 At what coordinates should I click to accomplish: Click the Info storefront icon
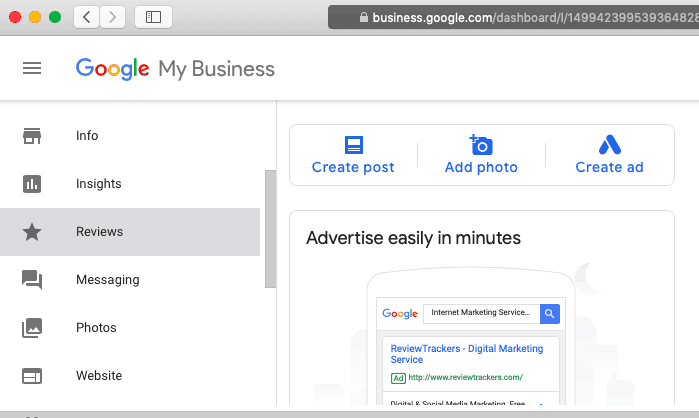(x=32, y=136)
